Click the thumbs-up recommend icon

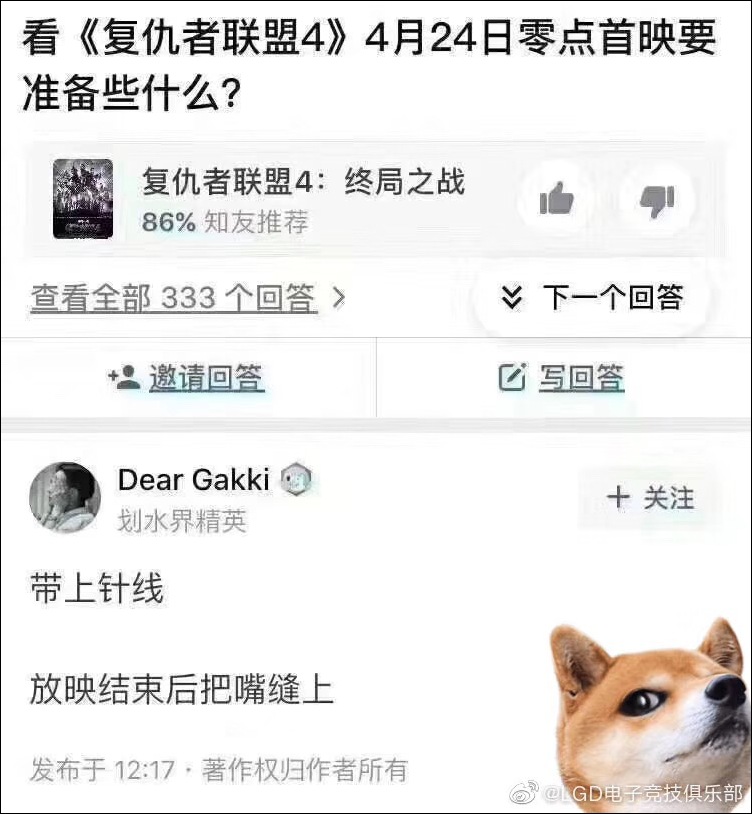coord(556,198)
